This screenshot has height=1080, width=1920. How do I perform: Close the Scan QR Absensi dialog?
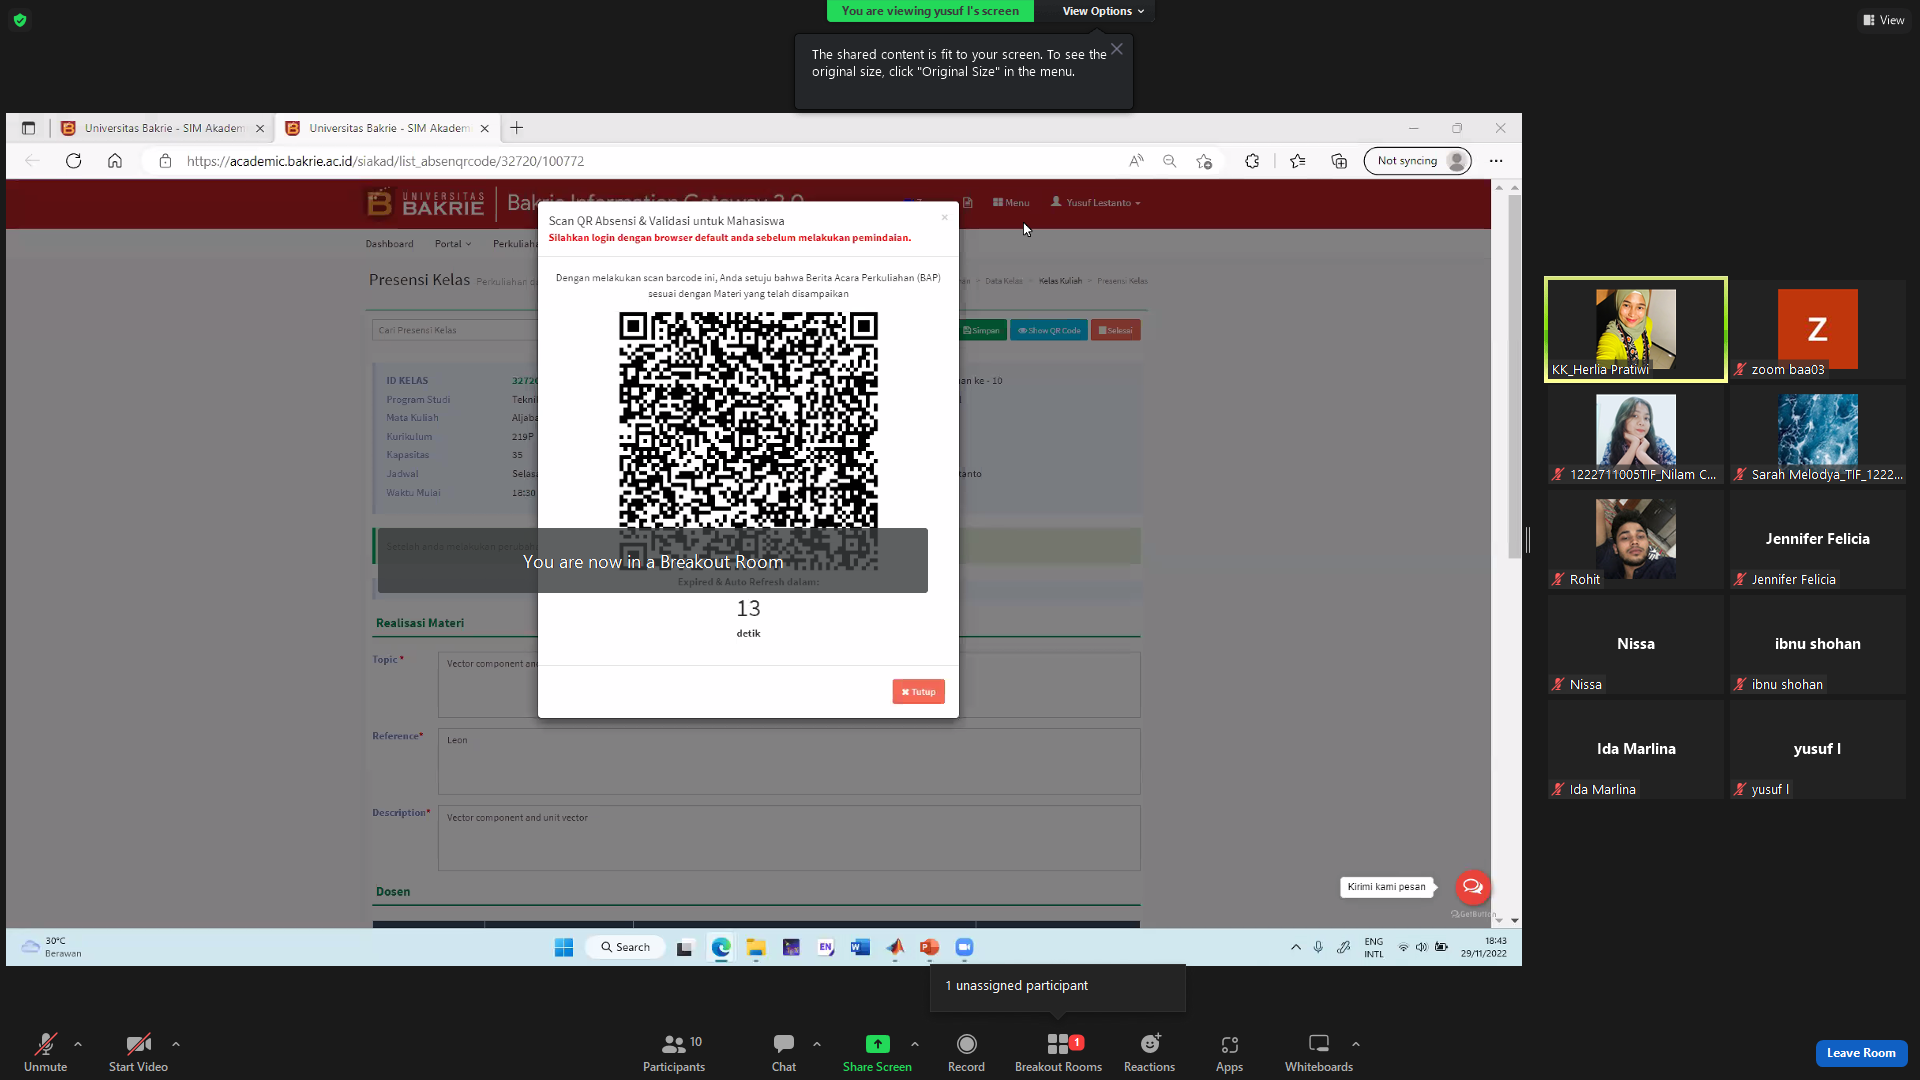tap(944, 217)
